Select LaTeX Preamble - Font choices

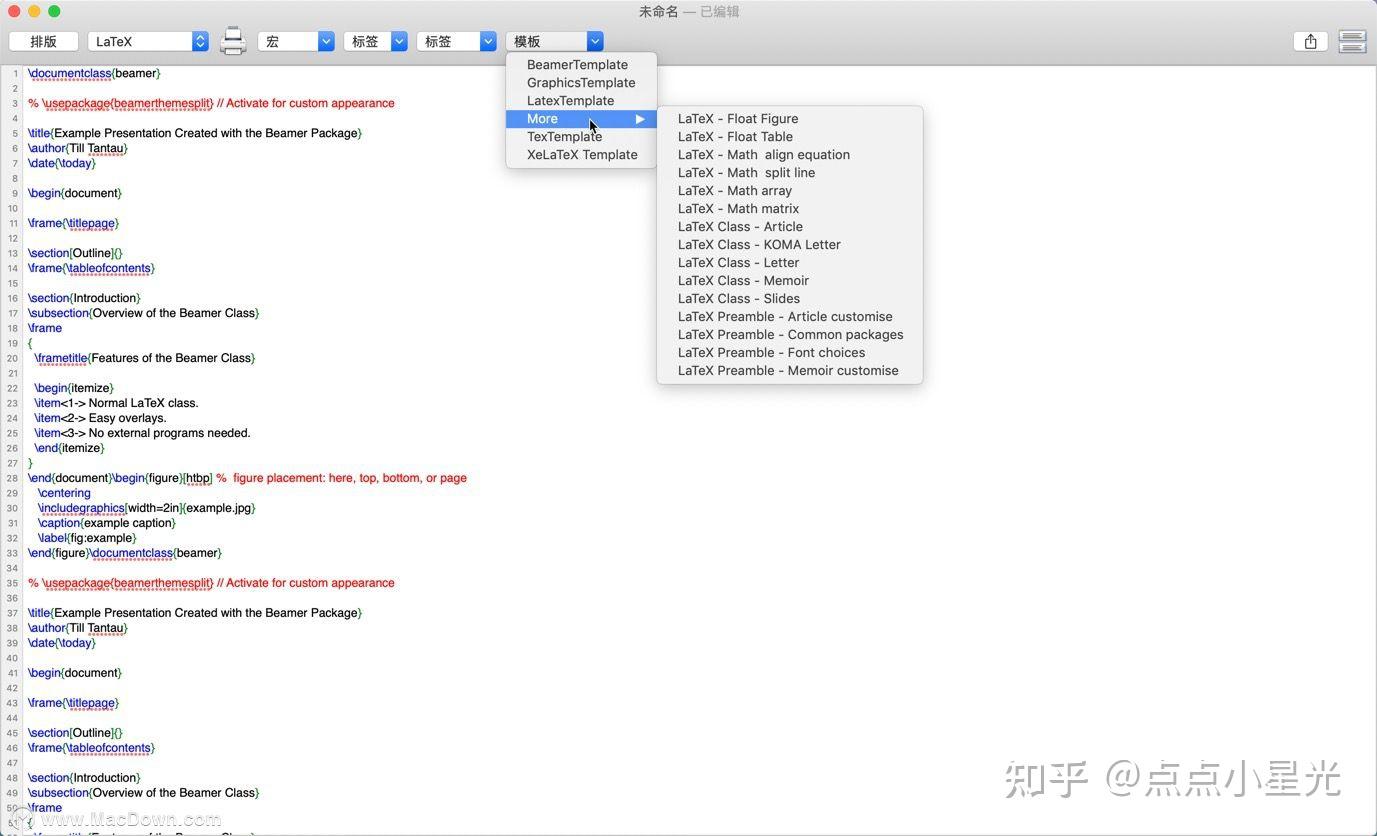click(789, 353)
